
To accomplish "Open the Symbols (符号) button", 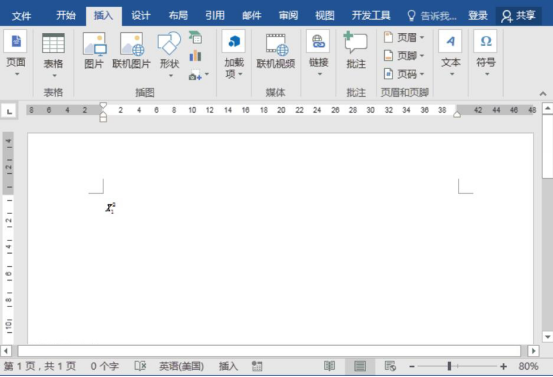I will [486, 54].
